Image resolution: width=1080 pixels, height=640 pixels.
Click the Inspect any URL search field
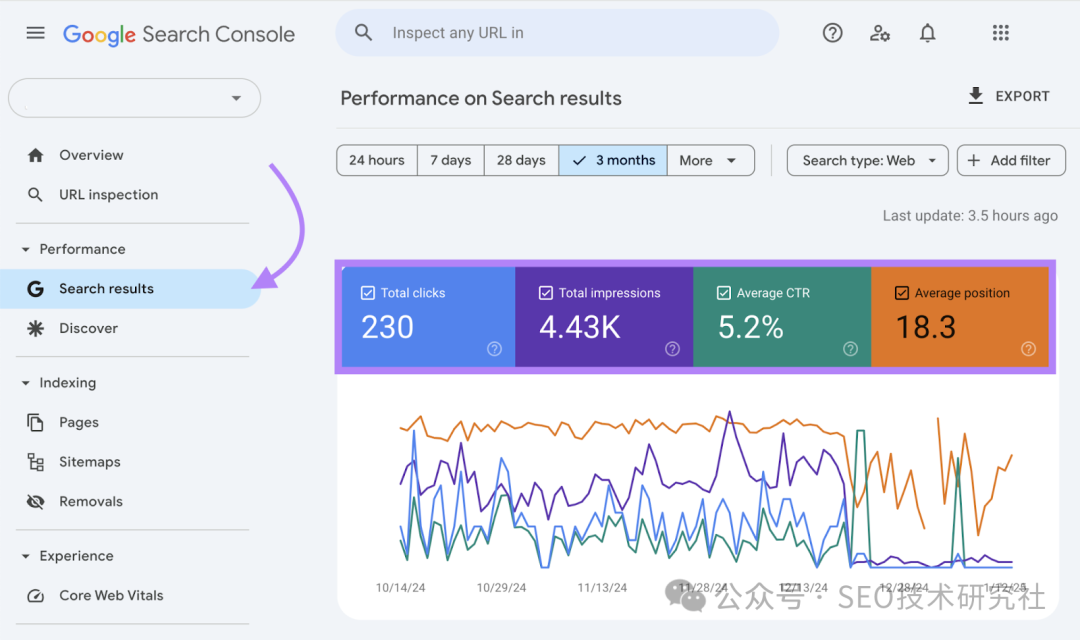point(557,33)
